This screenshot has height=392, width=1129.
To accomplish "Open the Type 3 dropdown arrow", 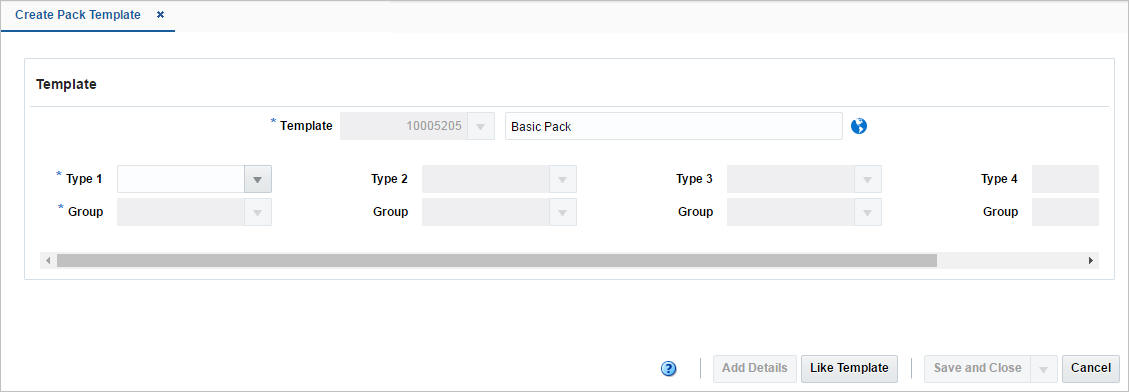I will click(x=868, y=179).
